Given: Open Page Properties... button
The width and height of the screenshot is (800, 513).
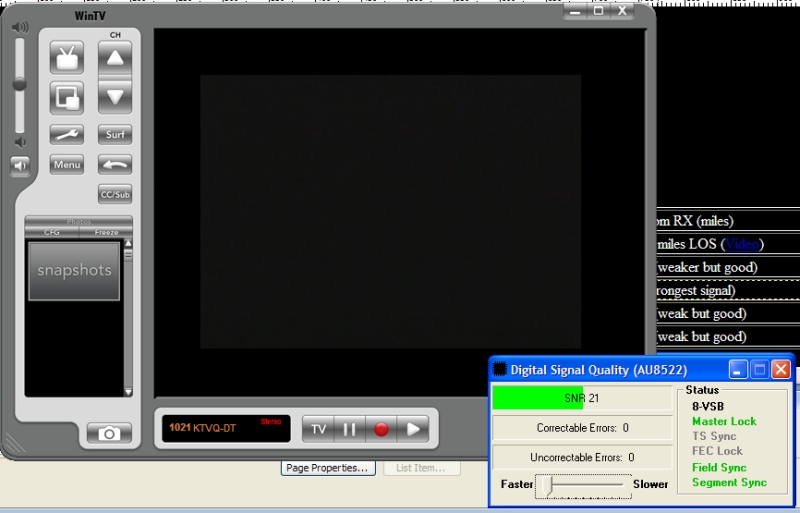Looking at the screenshot, I should coord(328,468).
